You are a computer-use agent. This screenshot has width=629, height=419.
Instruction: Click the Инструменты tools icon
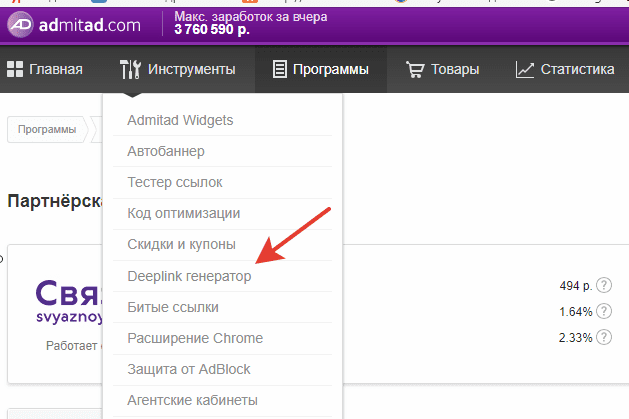click(x=130, y=69)
